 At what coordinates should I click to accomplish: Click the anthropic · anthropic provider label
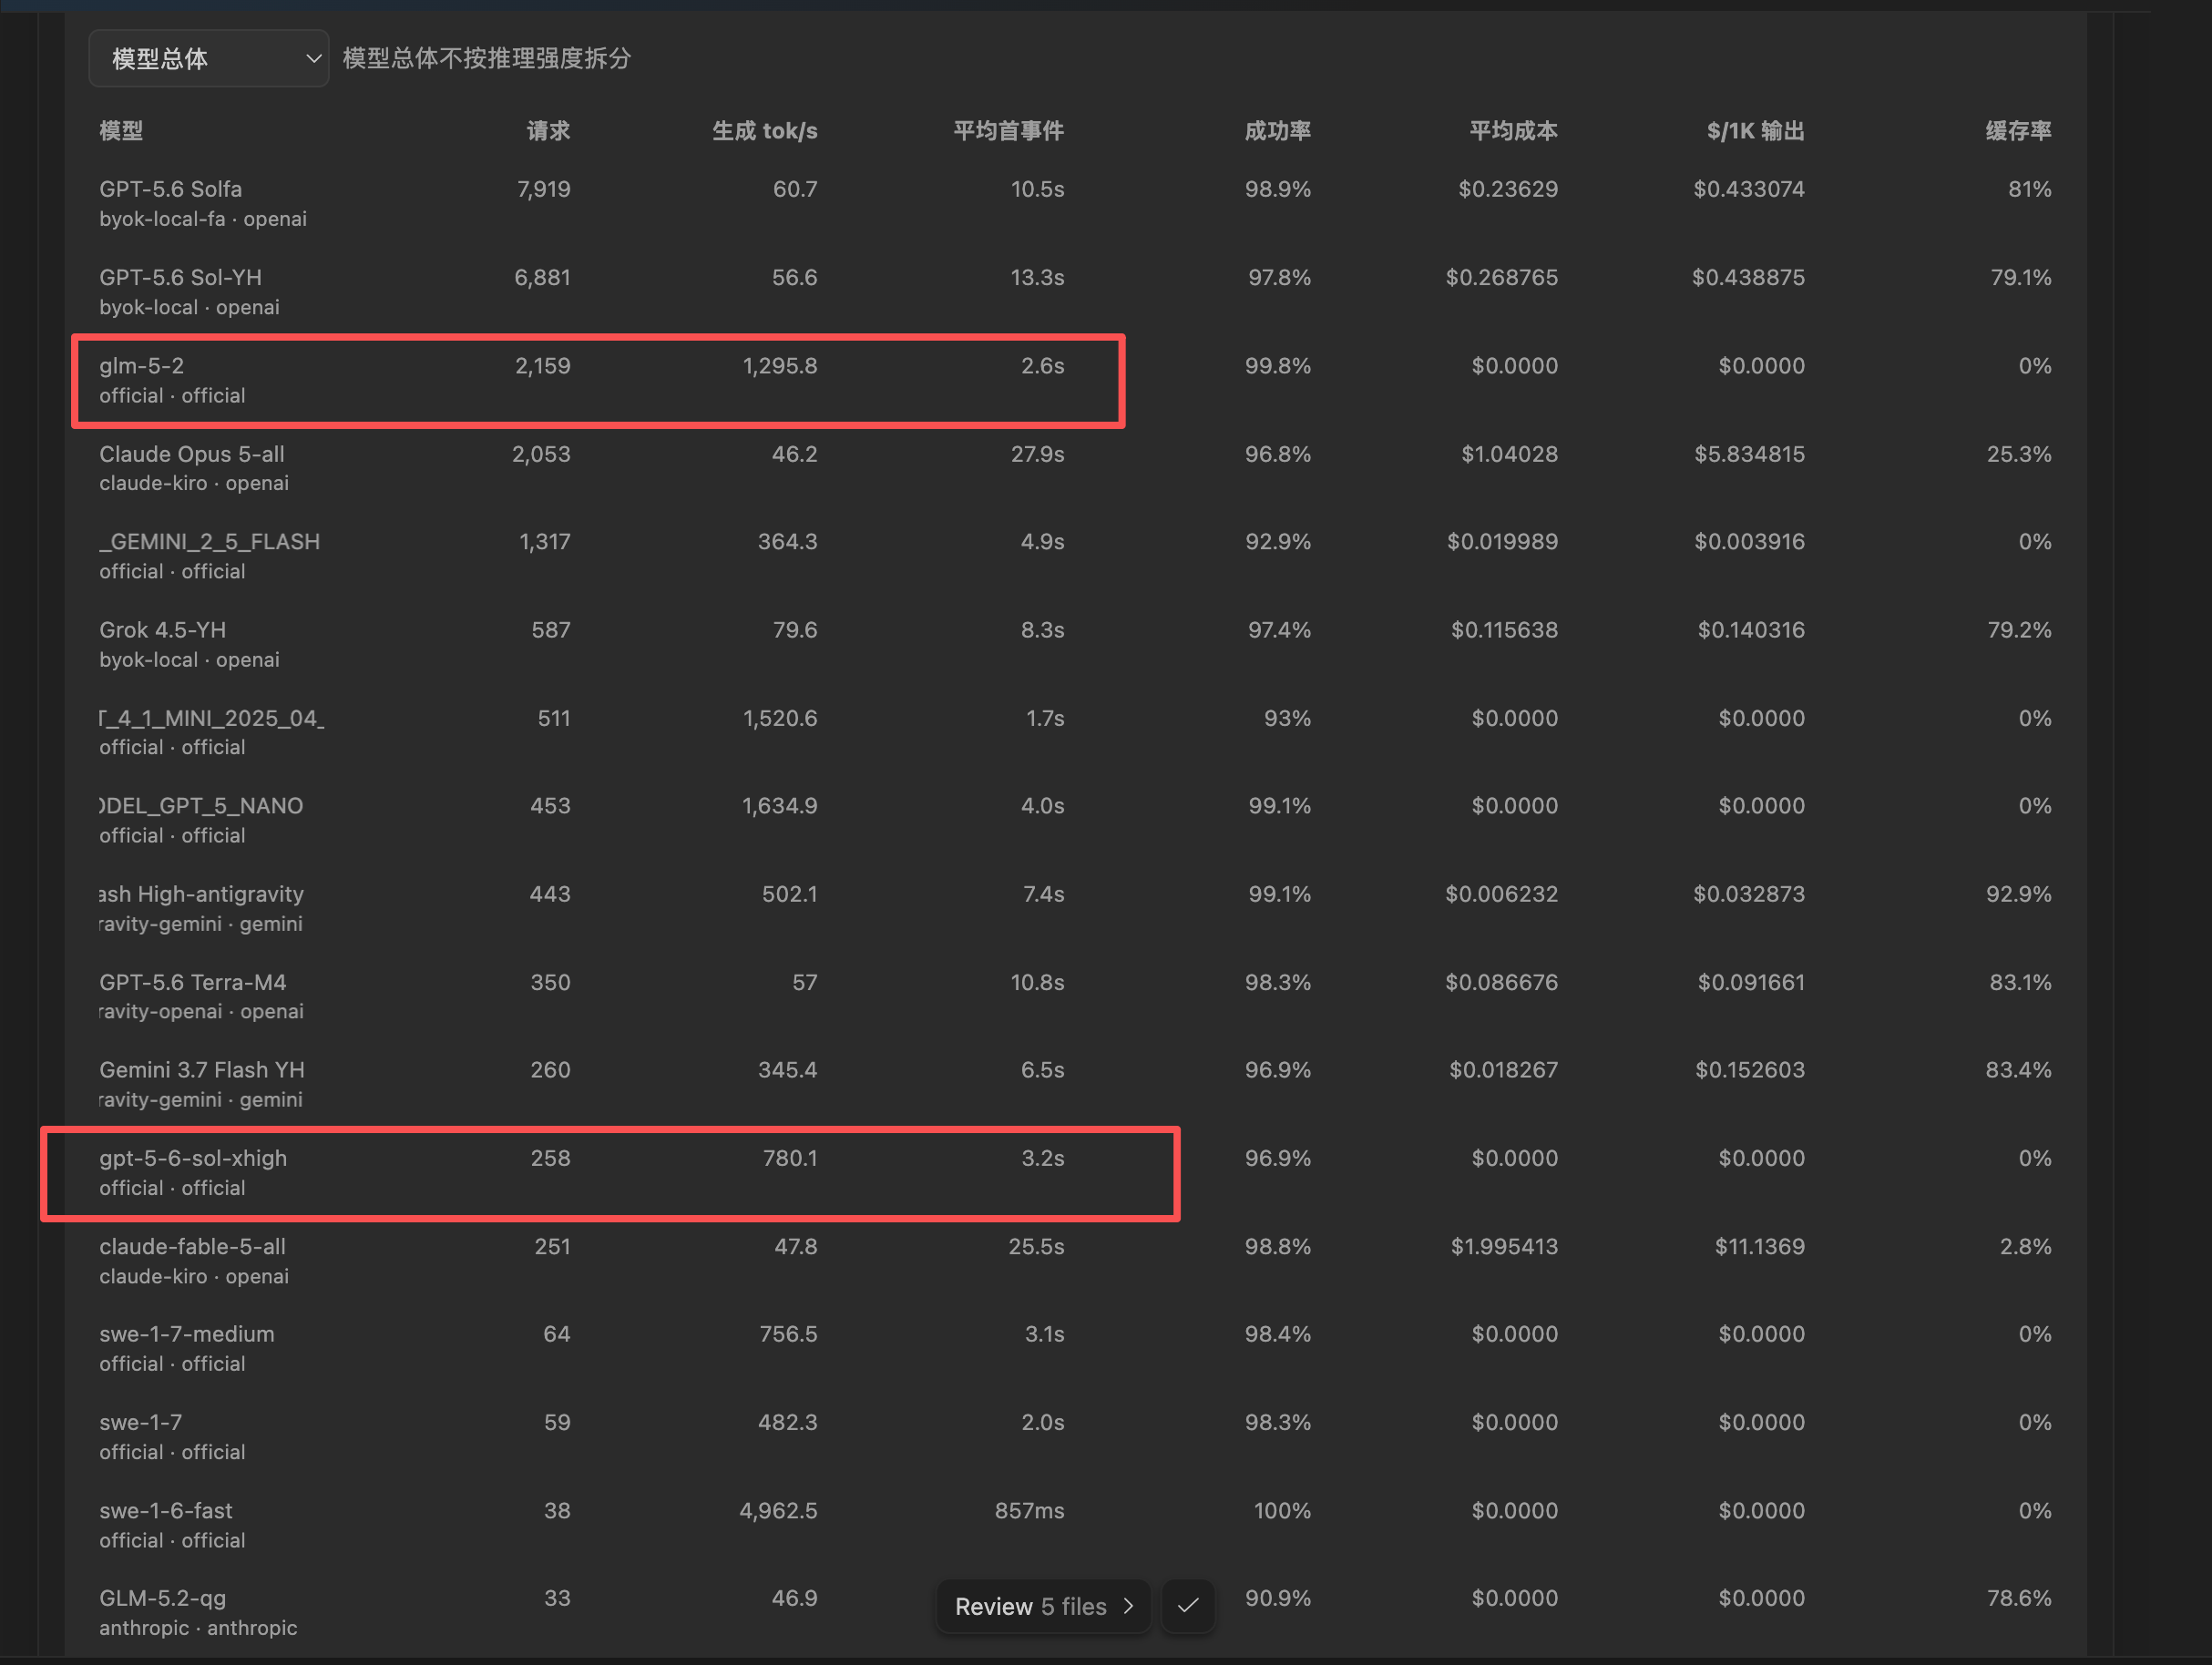tap(198, 1628)
